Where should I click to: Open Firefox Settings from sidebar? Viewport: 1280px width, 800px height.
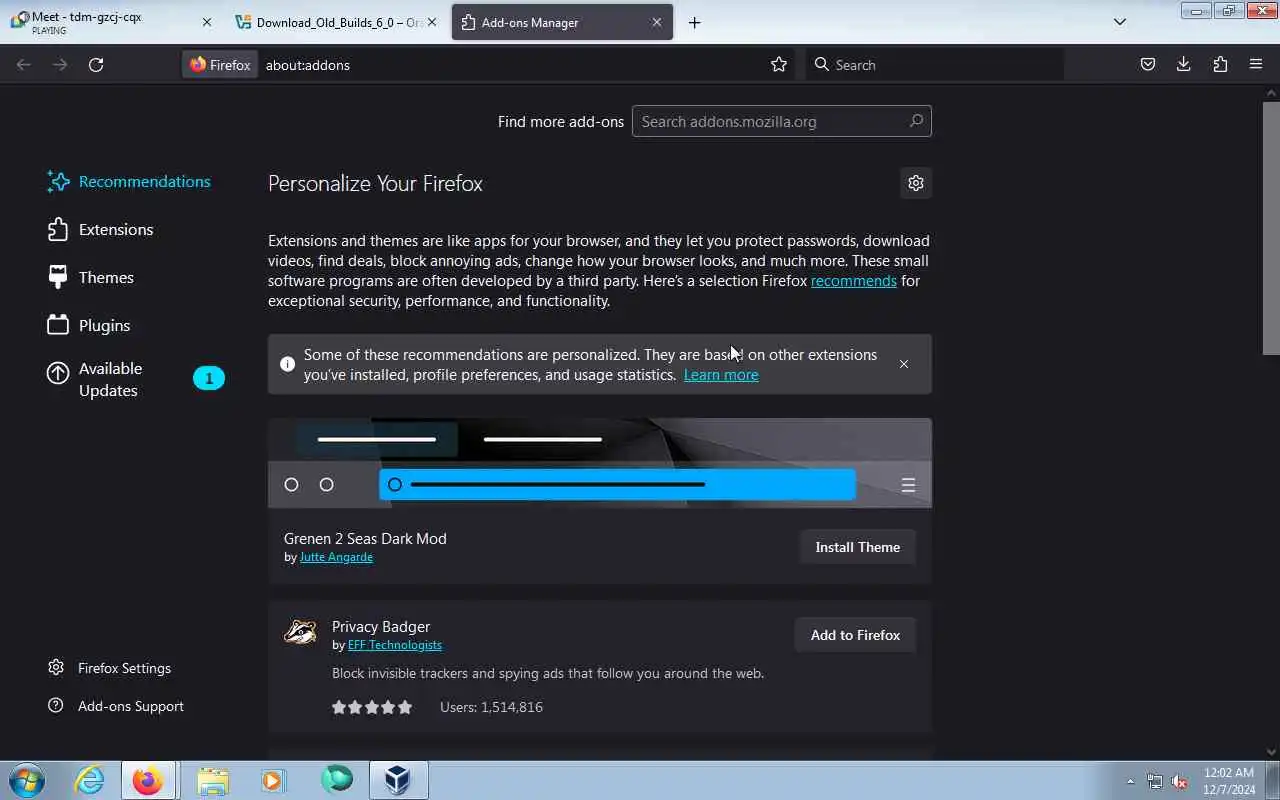click(x=110, y=668)
